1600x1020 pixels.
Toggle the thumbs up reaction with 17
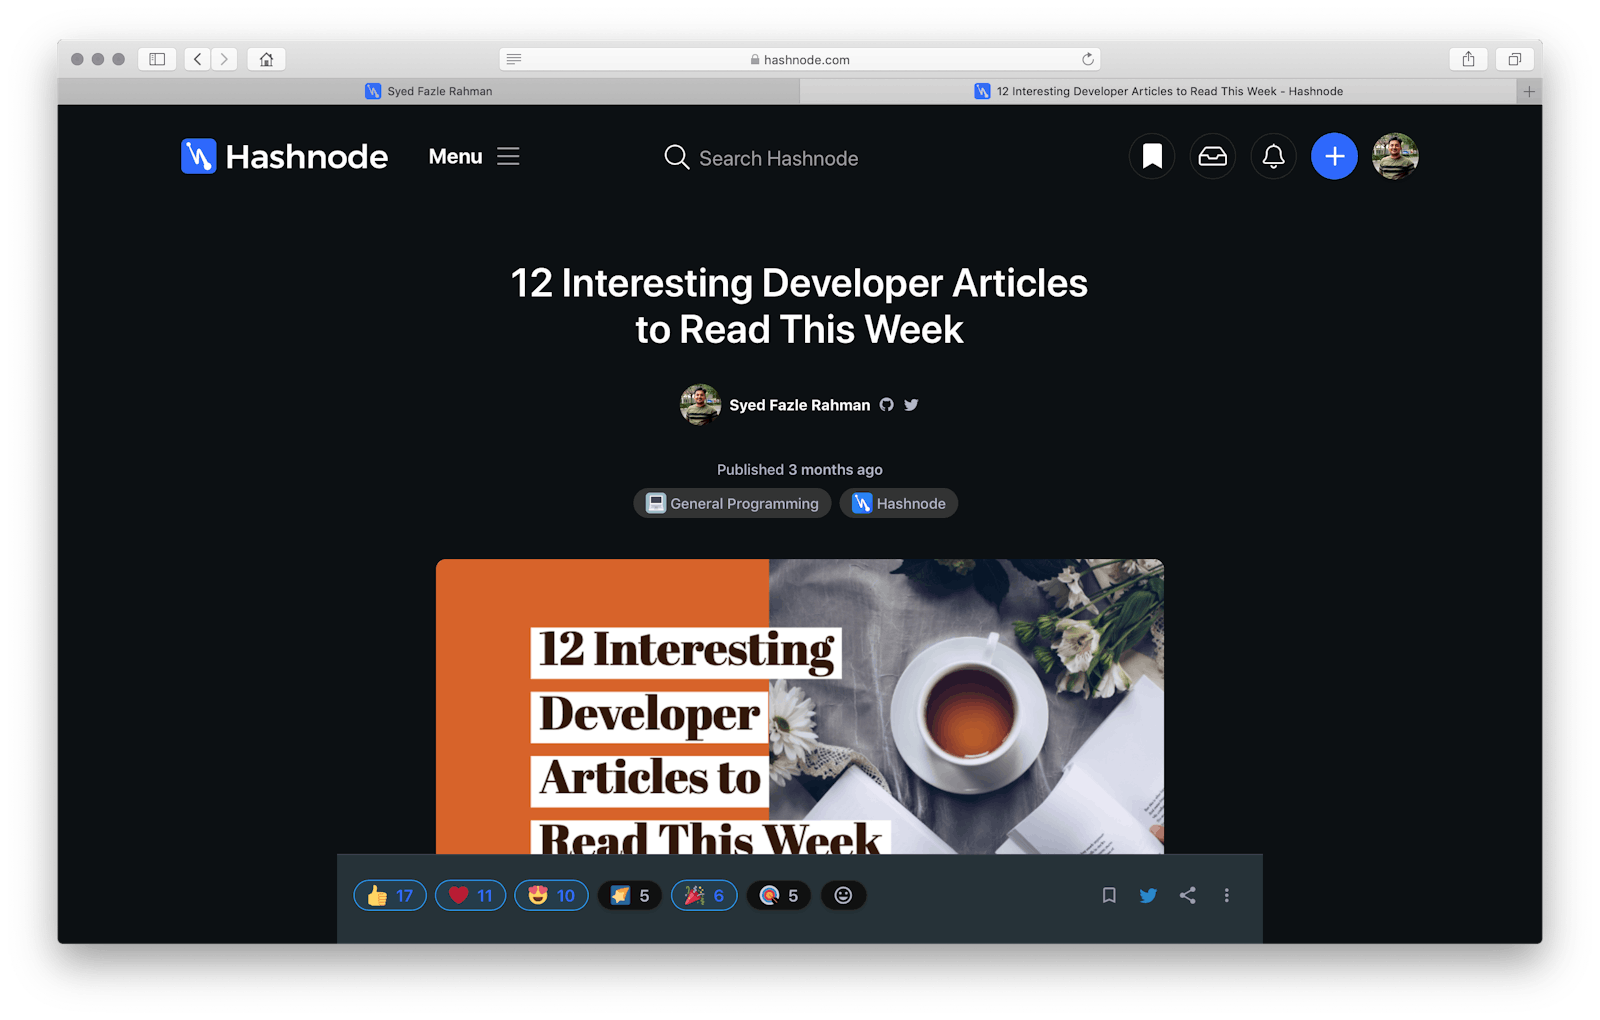pyautogui.click(x=390, y=895)
